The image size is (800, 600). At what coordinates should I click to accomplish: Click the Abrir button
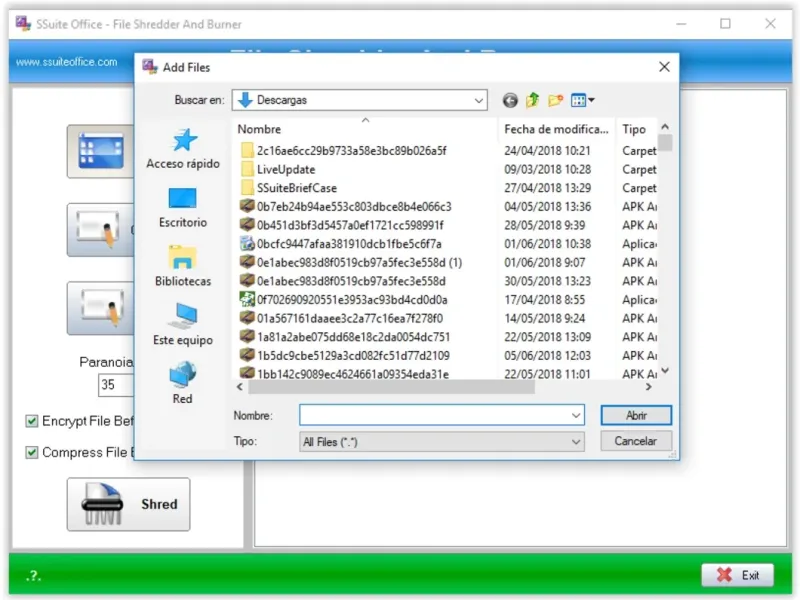(x=636, y=415)
